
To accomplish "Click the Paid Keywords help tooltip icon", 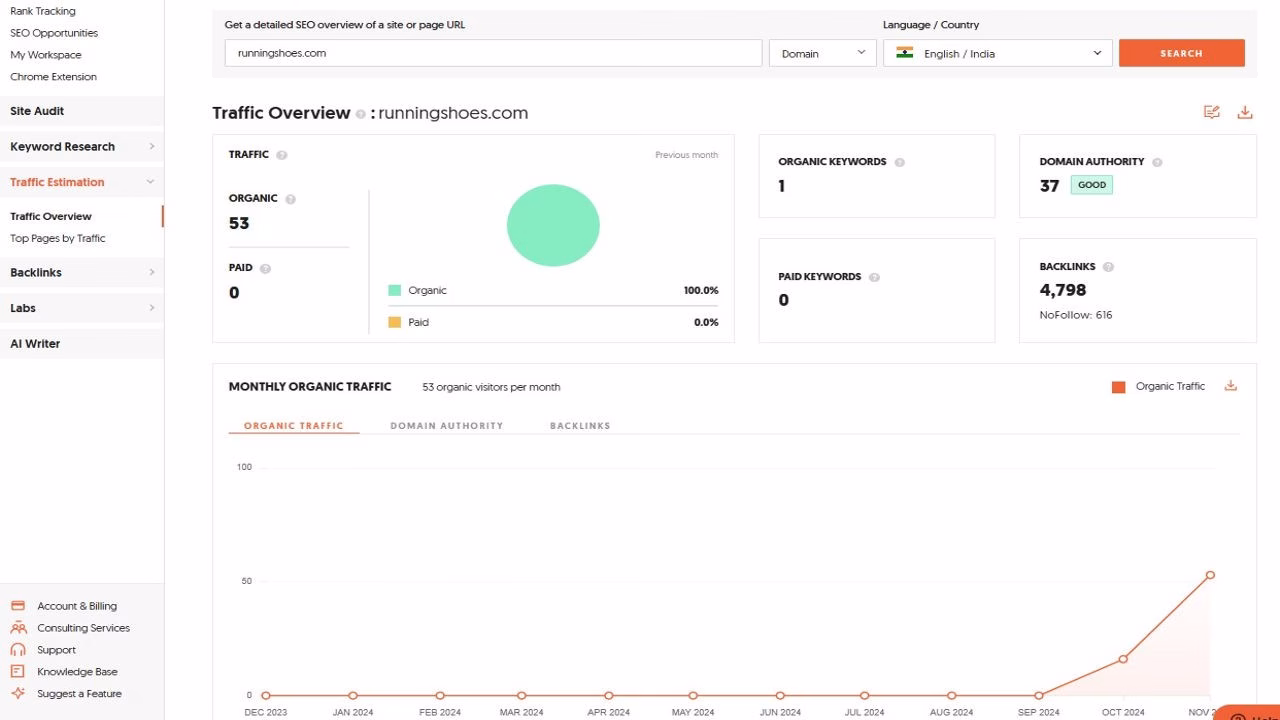I will pos(874,276).
